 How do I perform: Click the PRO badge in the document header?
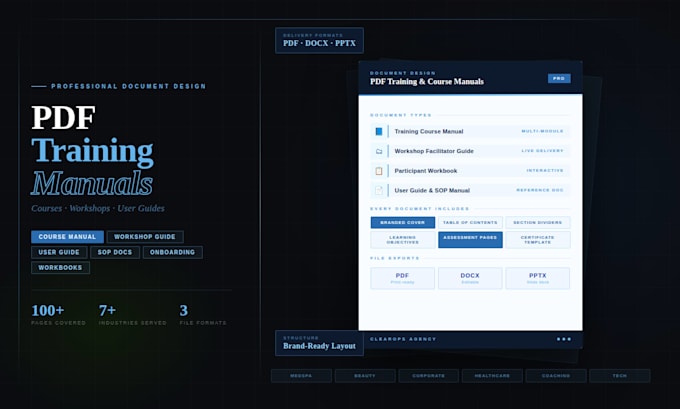pyautogui.click(x=559, y=79)
